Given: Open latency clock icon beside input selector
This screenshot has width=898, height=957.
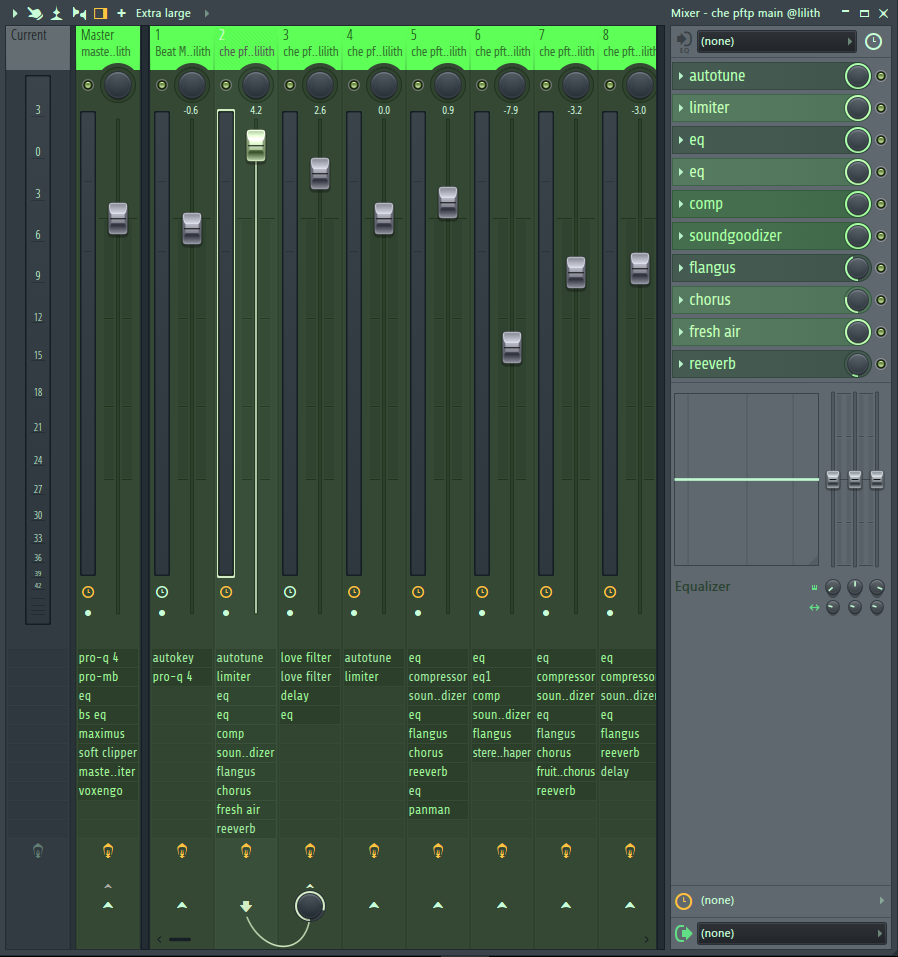Looking at the screenshot, I should 874,42.
